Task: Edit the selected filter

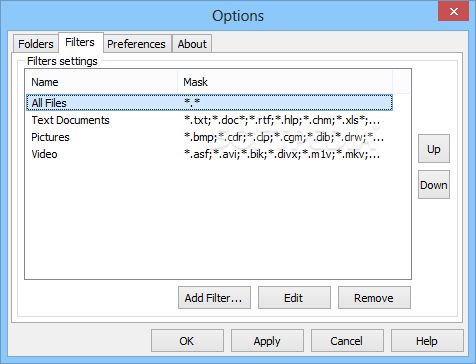Action: pos(294,298)
